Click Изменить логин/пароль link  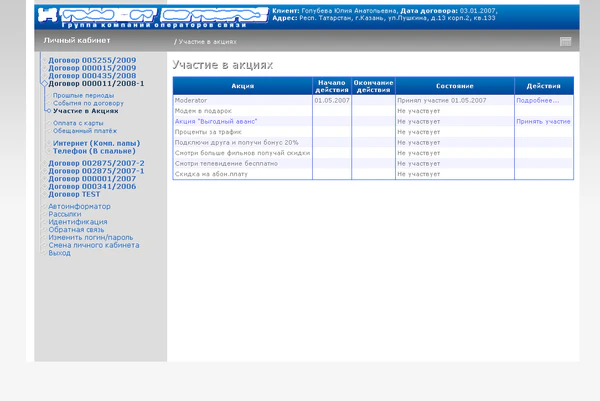(x=92, y=238)
